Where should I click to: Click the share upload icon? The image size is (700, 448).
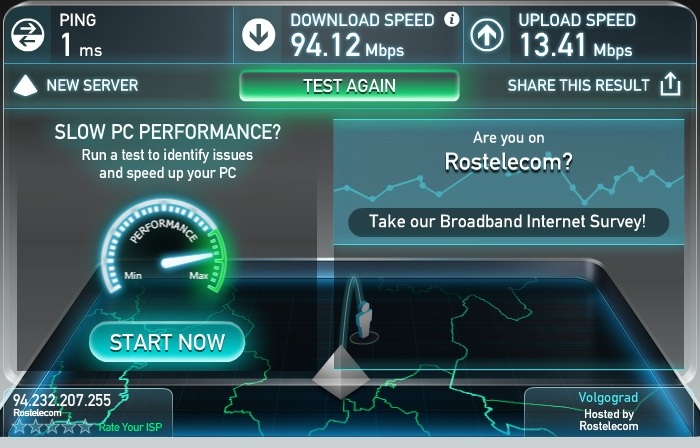tap(670, 84)
